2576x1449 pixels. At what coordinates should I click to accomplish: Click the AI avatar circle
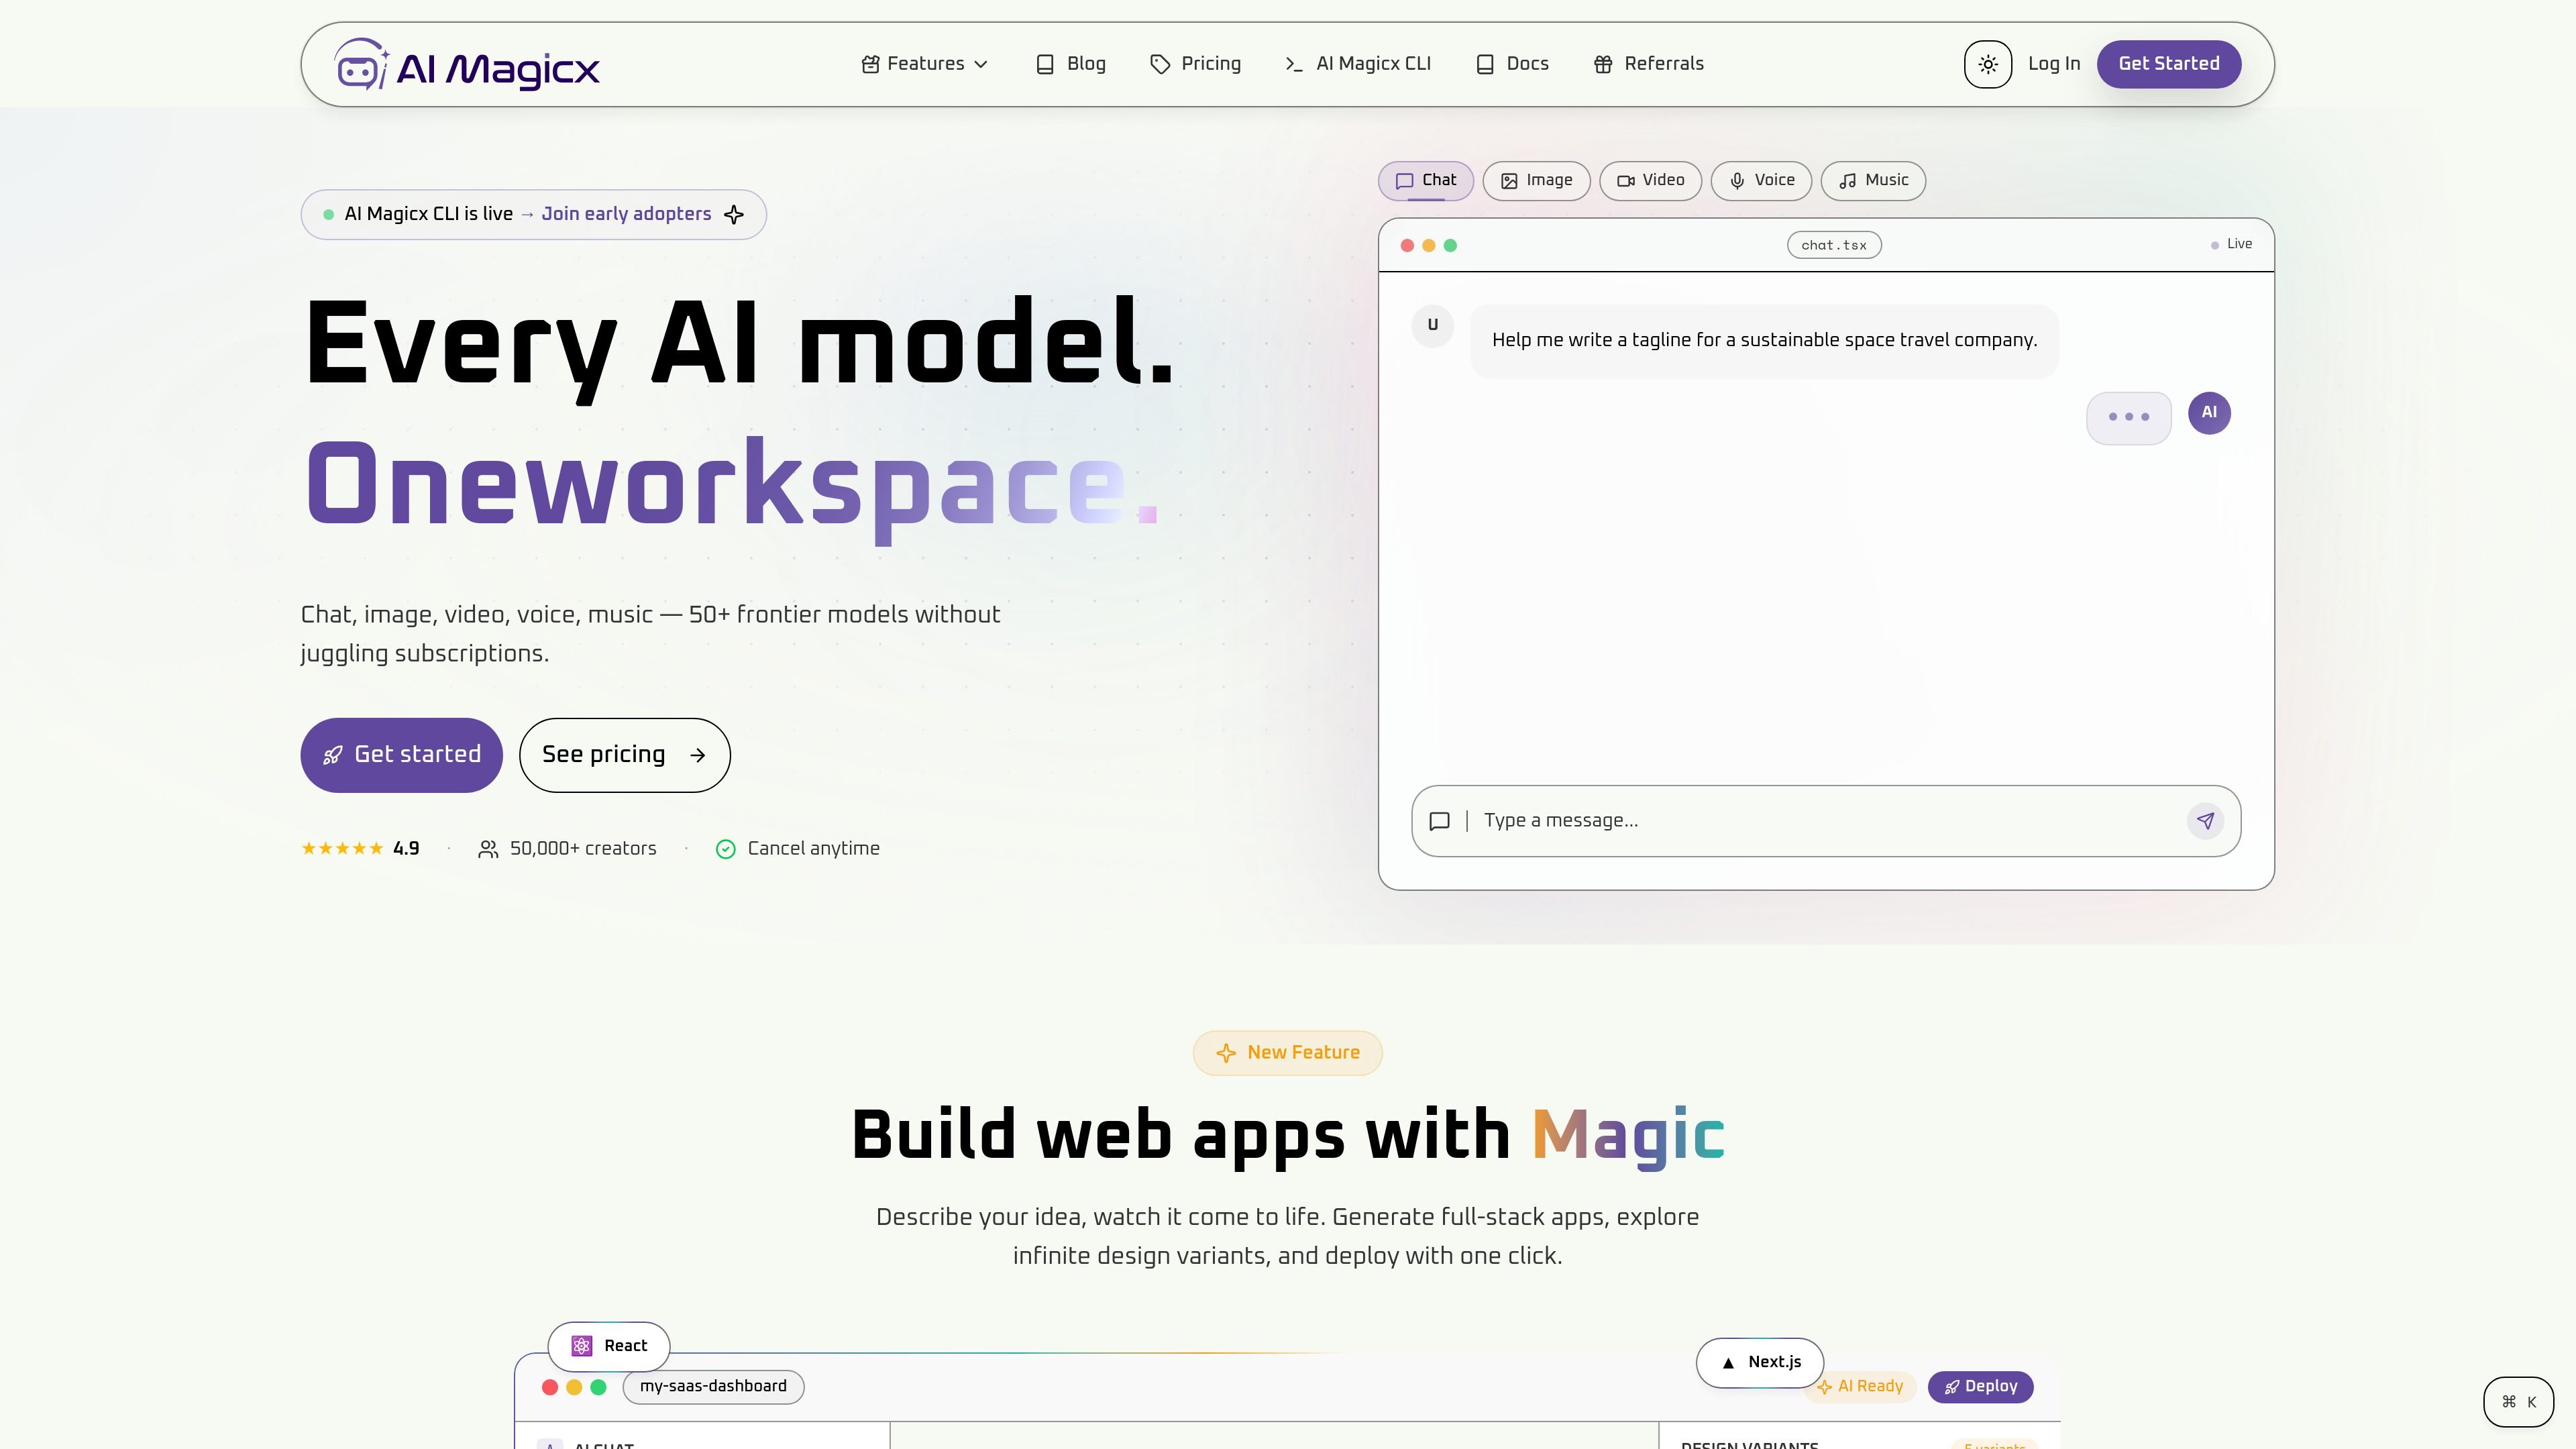[2209, 413]
